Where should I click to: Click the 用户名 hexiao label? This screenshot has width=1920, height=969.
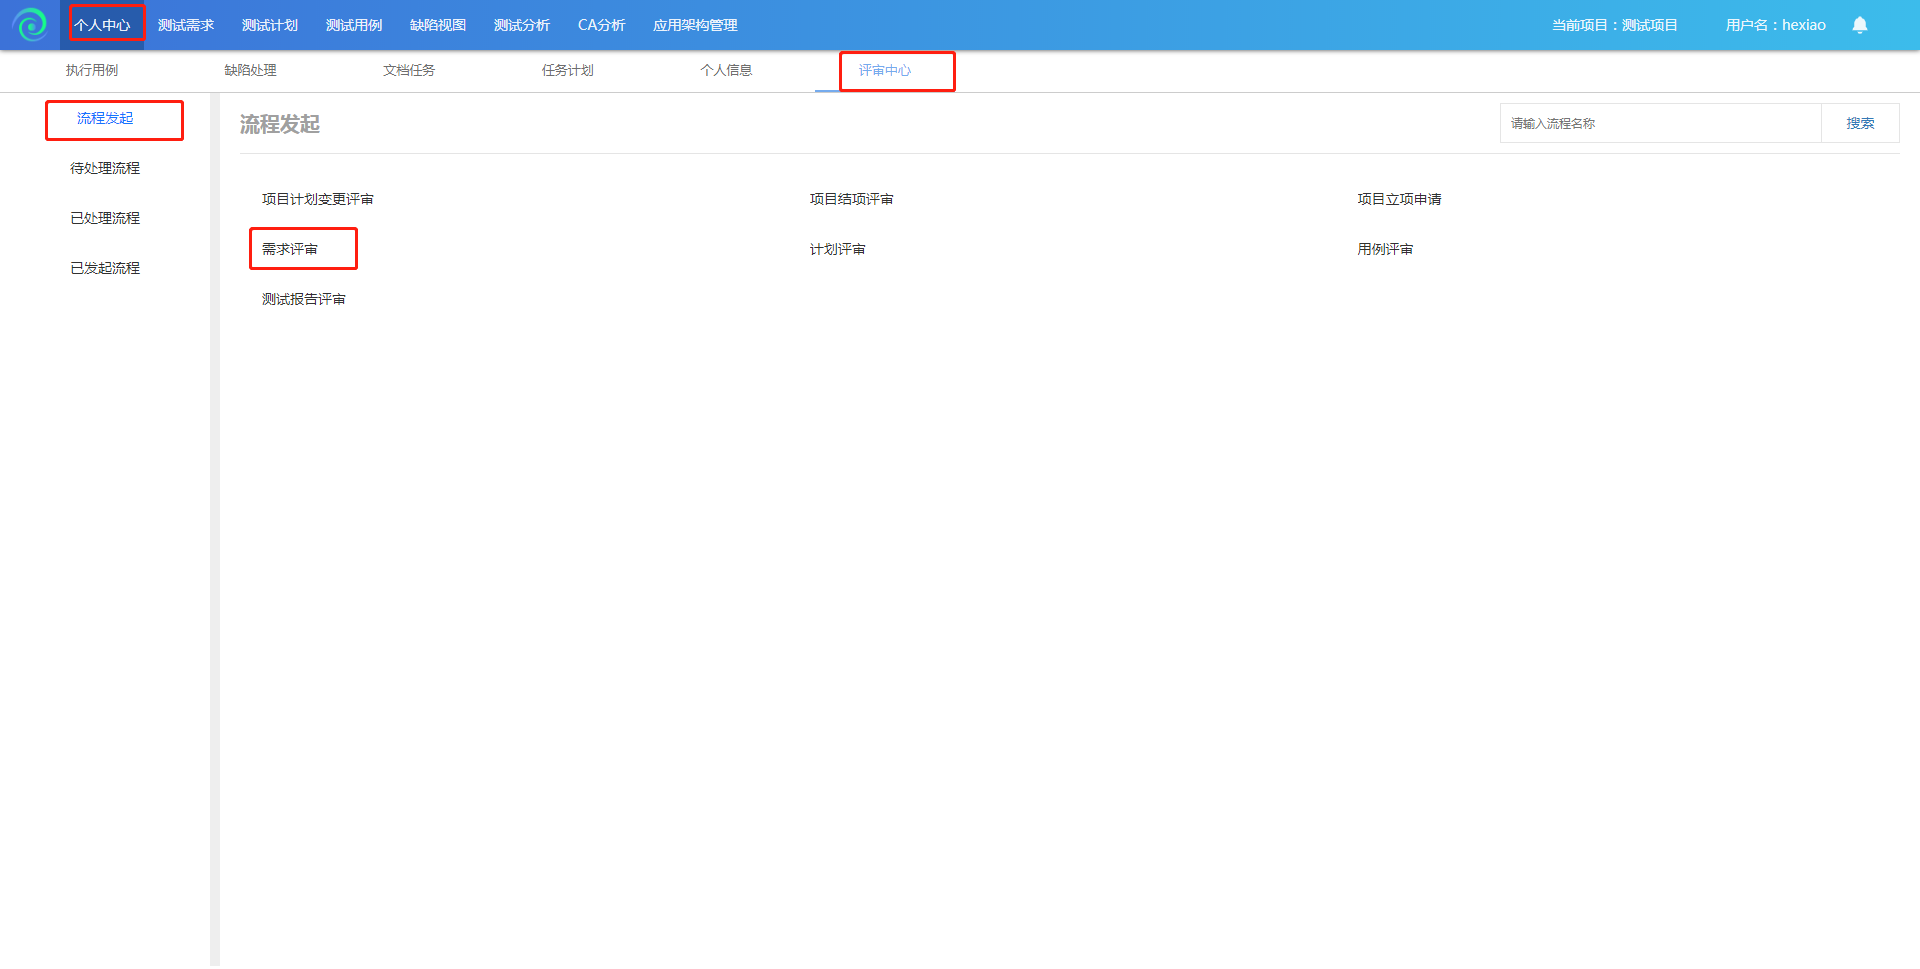click(1775, 25)
